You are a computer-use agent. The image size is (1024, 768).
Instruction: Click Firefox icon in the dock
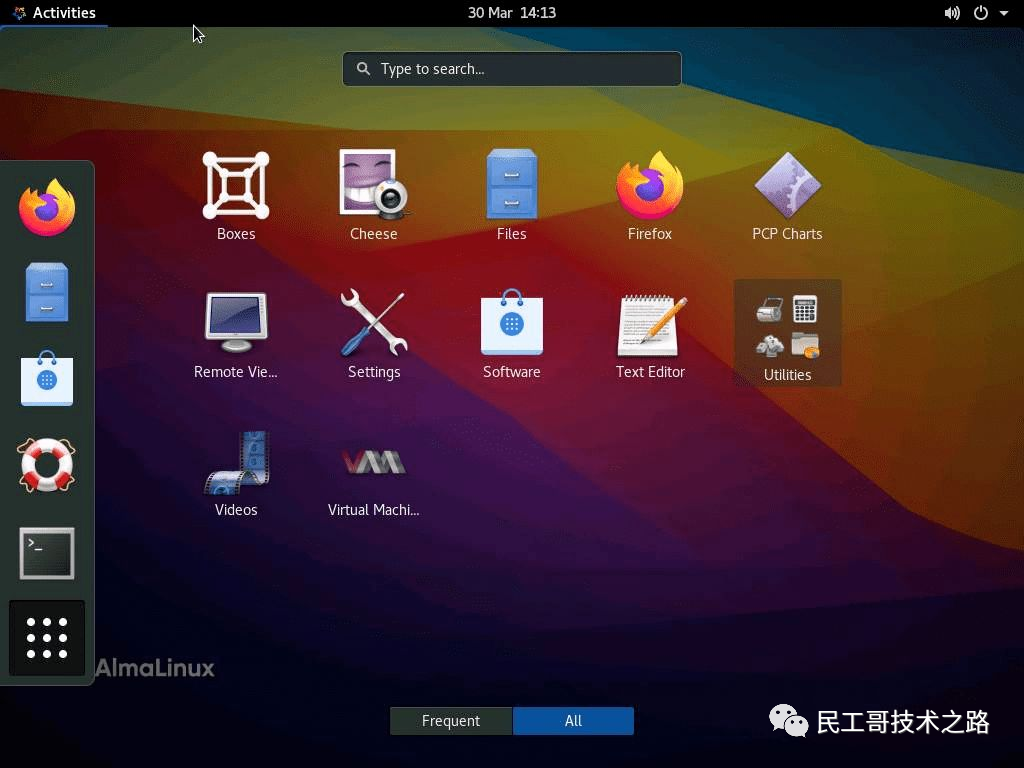point(47,207)
